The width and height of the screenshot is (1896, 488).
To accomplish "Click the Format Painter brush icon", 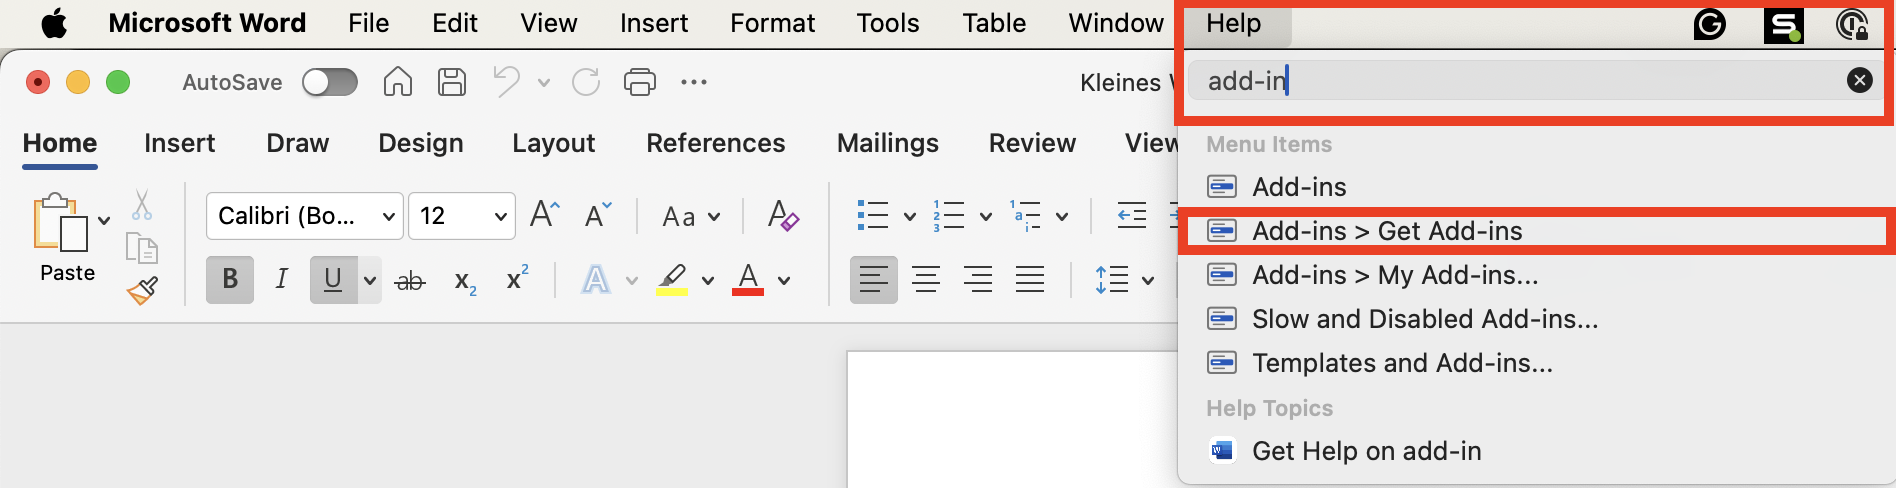I will click(x=142, y=291).
